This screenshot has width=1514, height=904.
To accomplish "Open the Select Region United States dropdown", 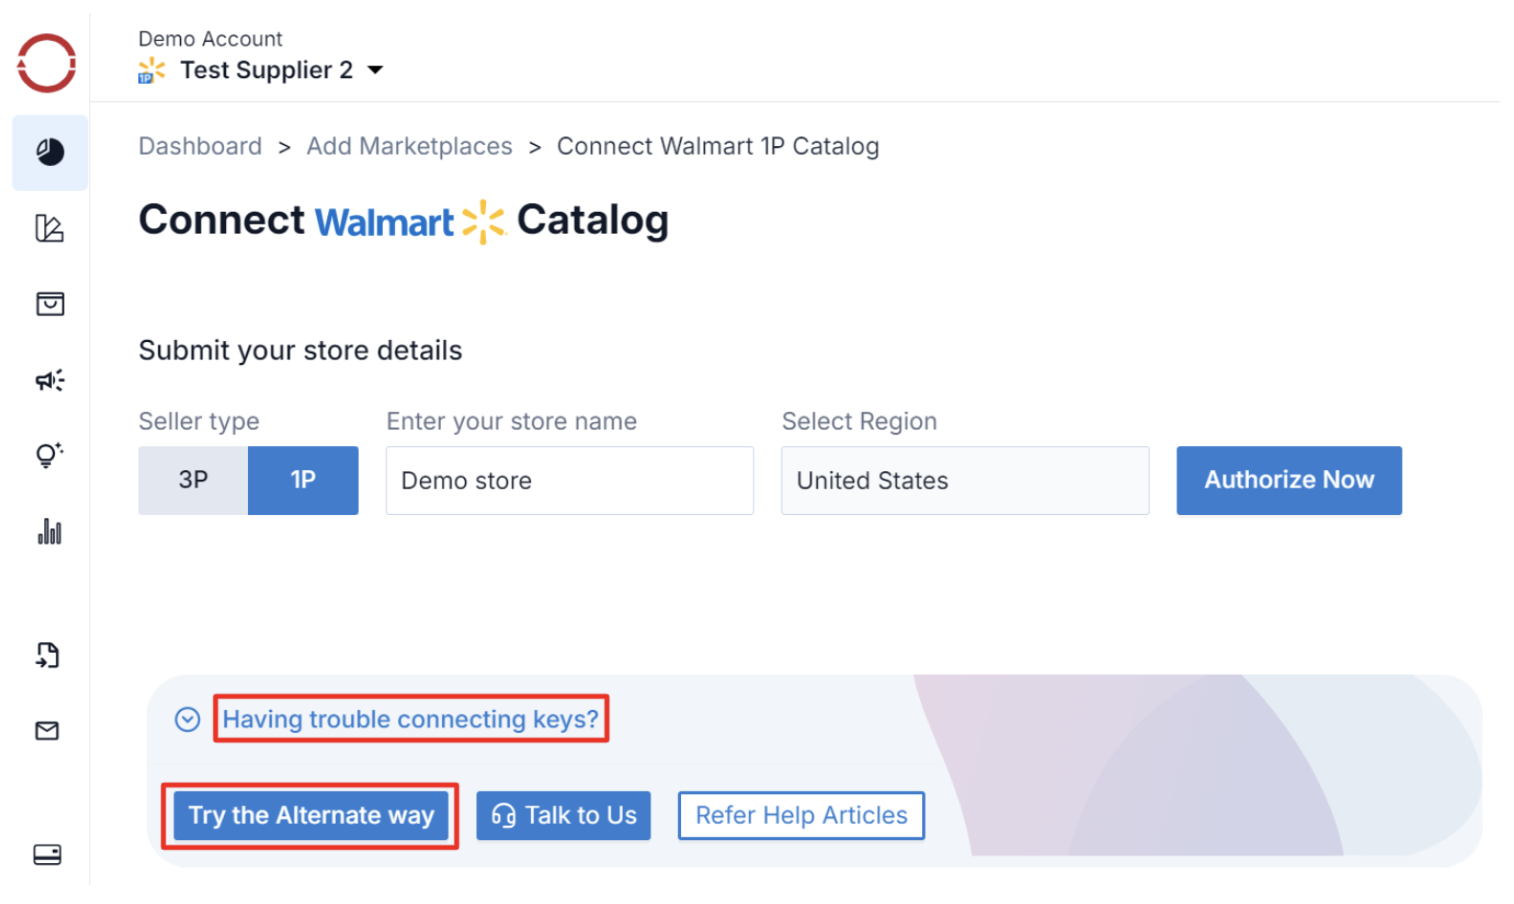I will 964,481.
